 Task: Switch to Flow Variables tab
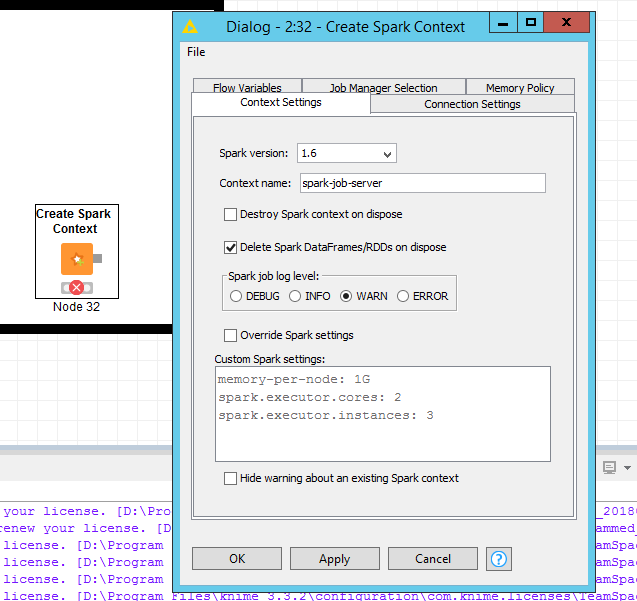[247, 87]
